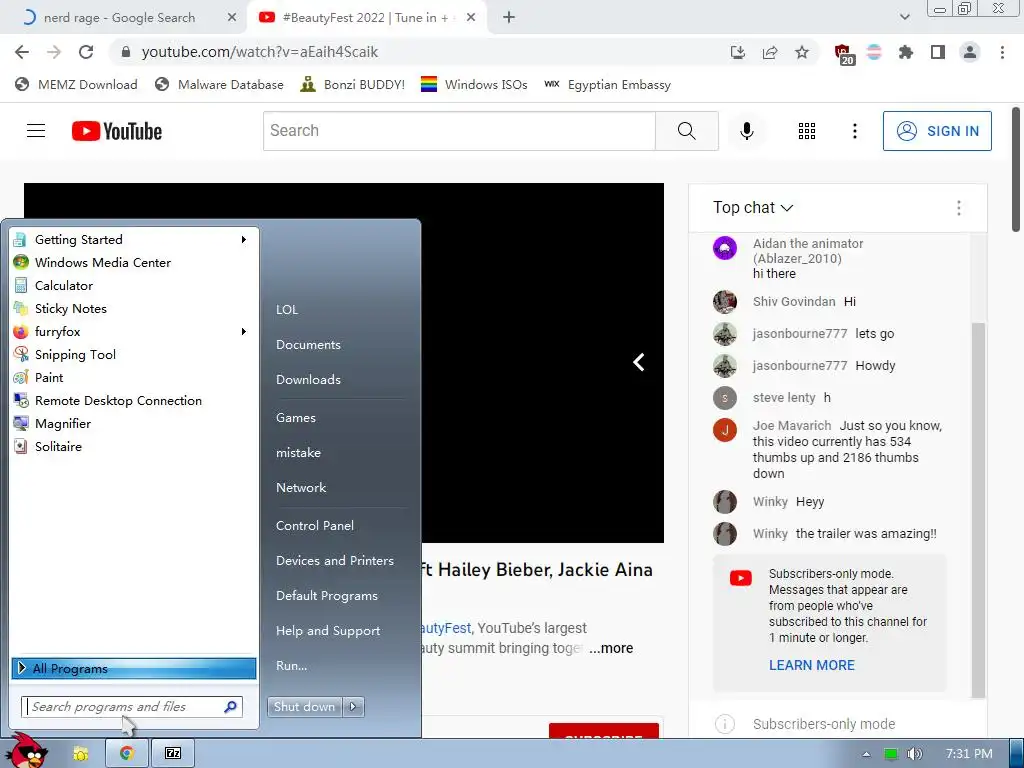Image resolution: width=1024 pixels, height=768 pixels.
Task: Click the left chevron on the video player
Action: point(639,362)
